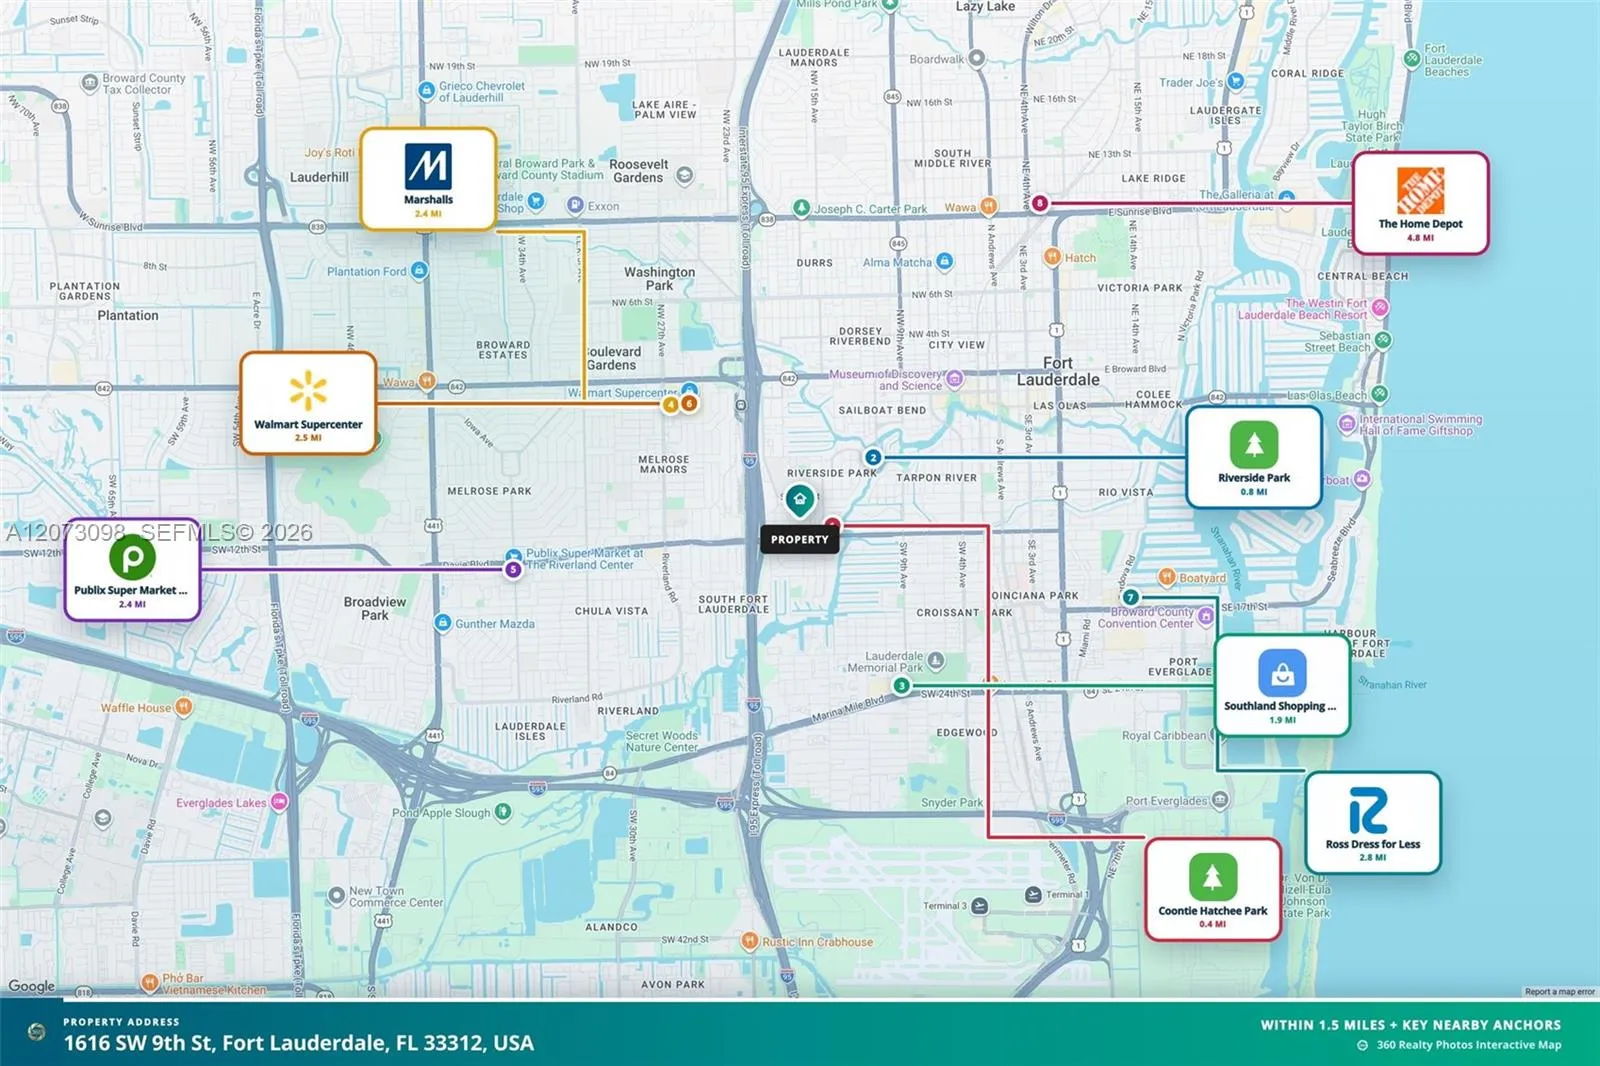Select the Coontie Hatchee Park card
Image resolution: width=1600 pixels, height=1066 pixels.
[1213, 890]
